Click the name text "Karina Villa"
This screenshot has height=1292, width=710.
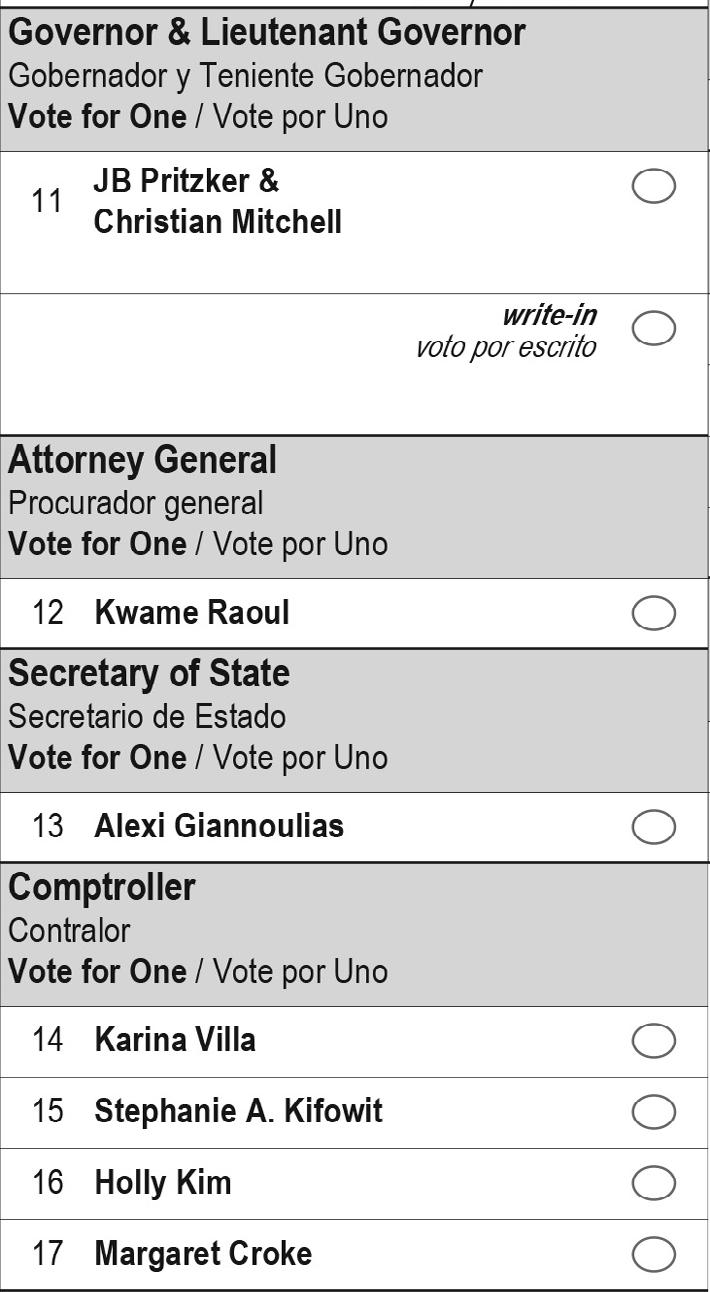coord(174,1040)
